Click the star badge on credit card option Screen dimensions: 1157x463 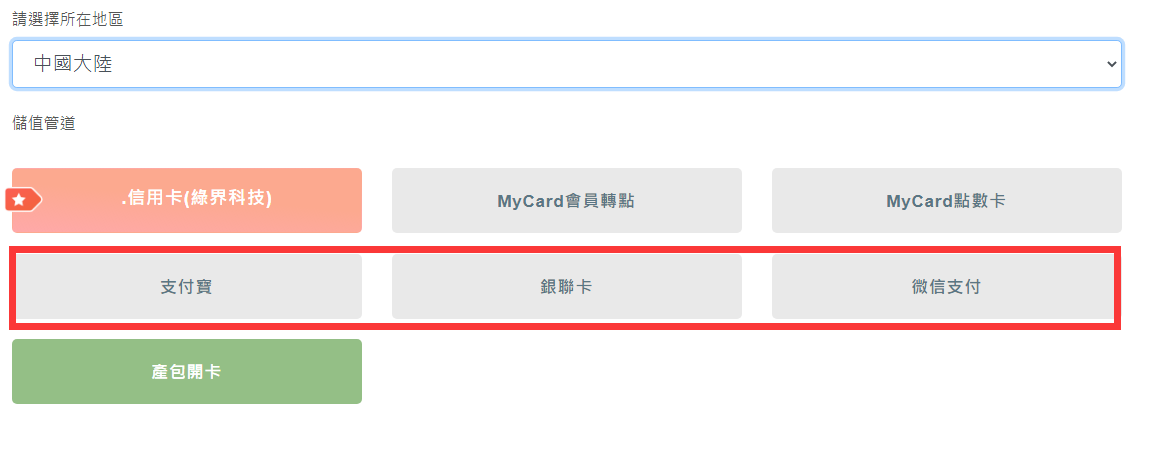coord(23,200)
